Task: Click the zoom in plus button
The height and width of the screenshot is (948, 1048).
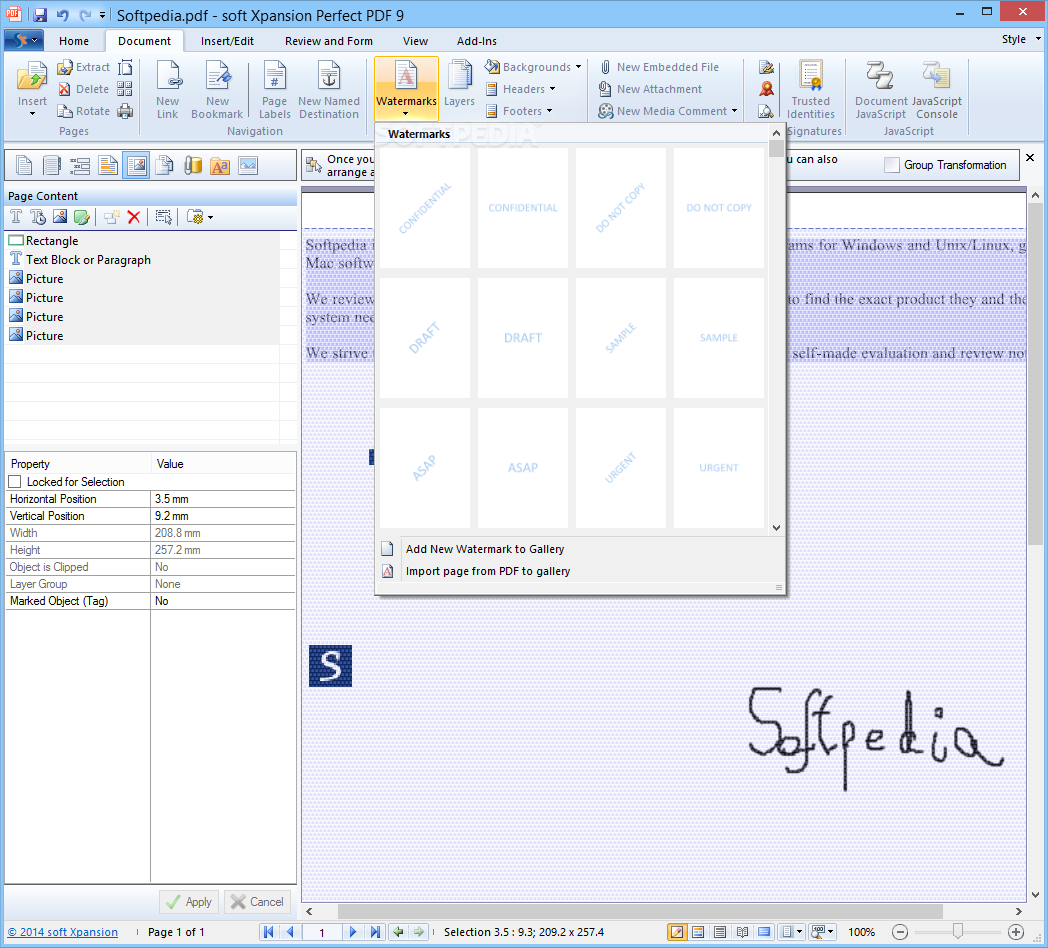Action: (x=1016, y=932)
